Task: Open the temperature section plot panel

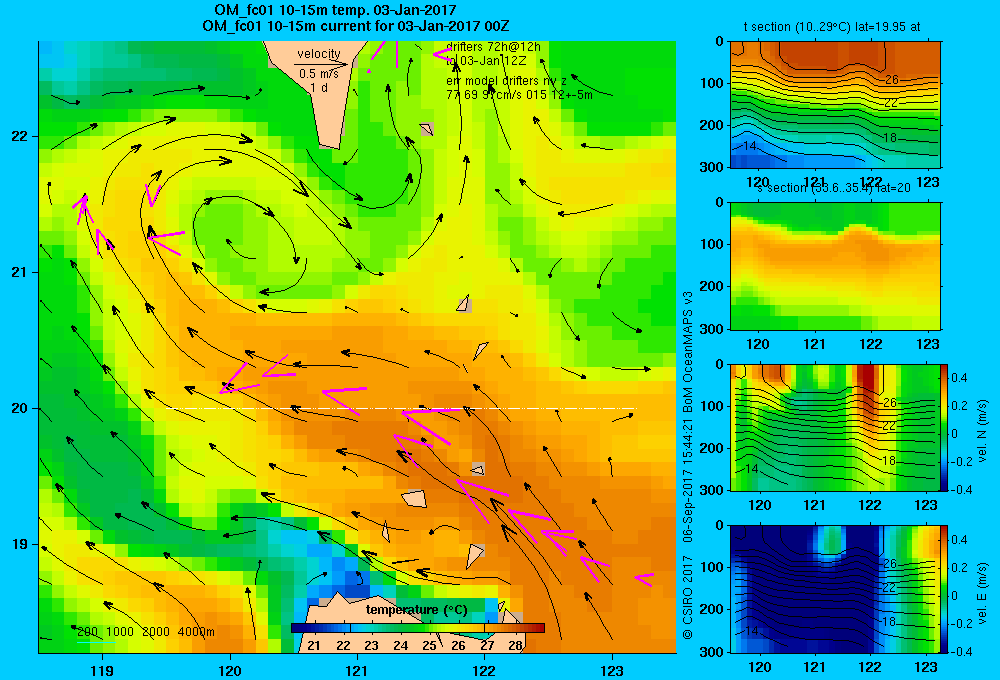Action: pyautogui.click(x=835, y=105)
